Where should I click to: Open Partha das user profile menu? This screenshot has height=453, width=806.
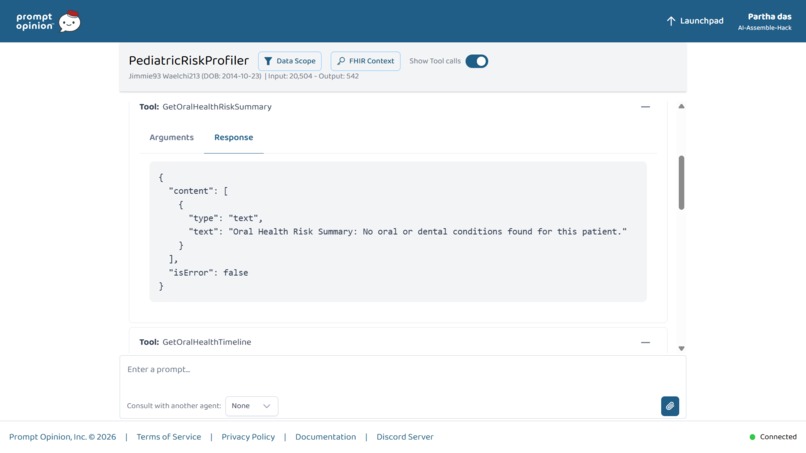(764, 22)
